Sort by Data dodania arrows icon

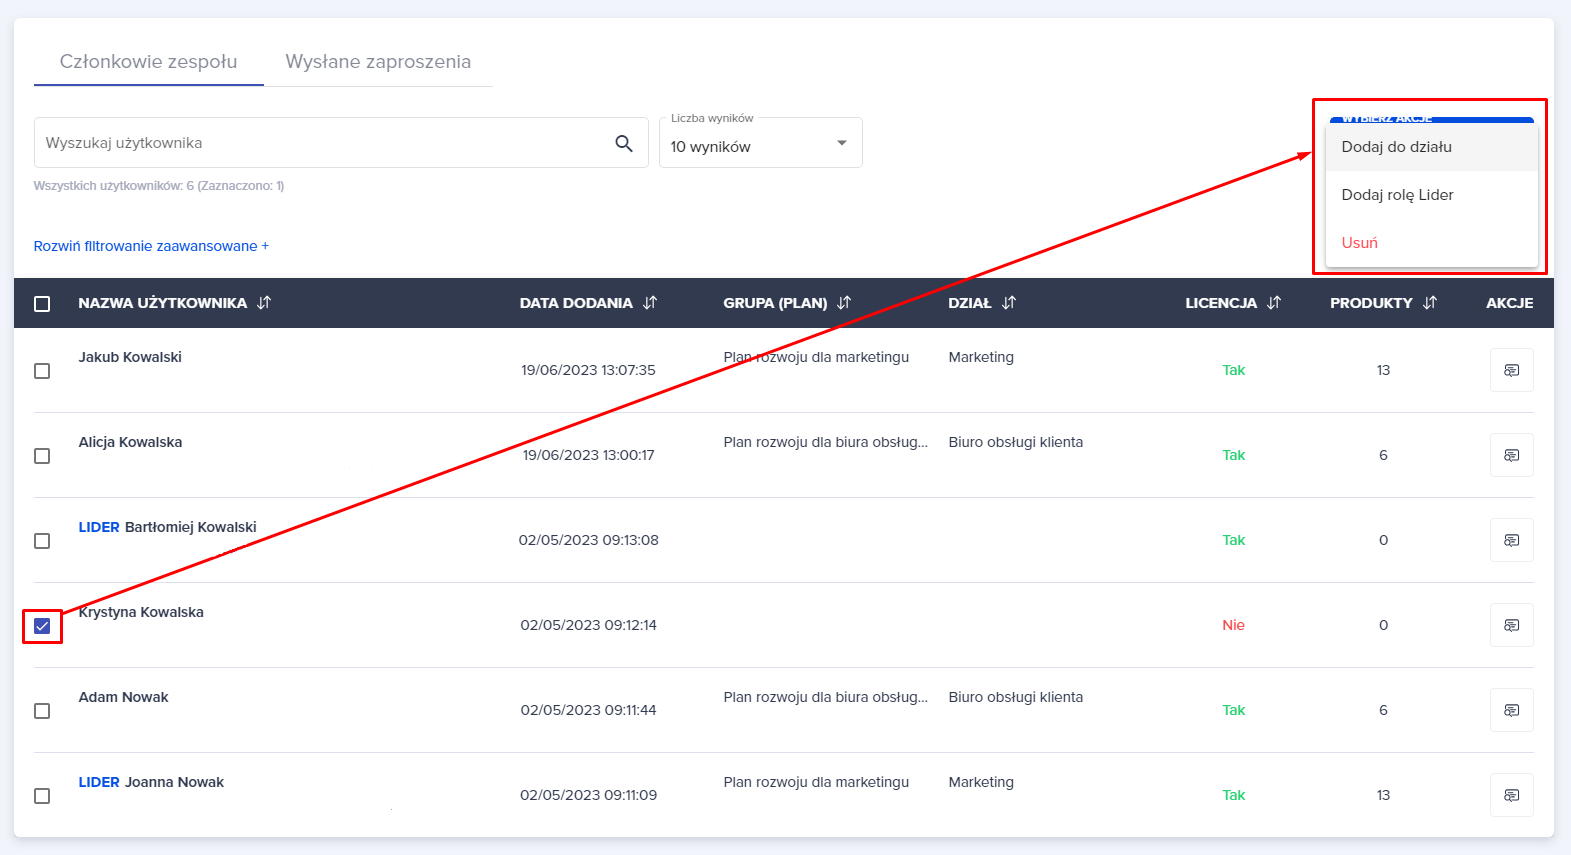[x=650, y=303]
